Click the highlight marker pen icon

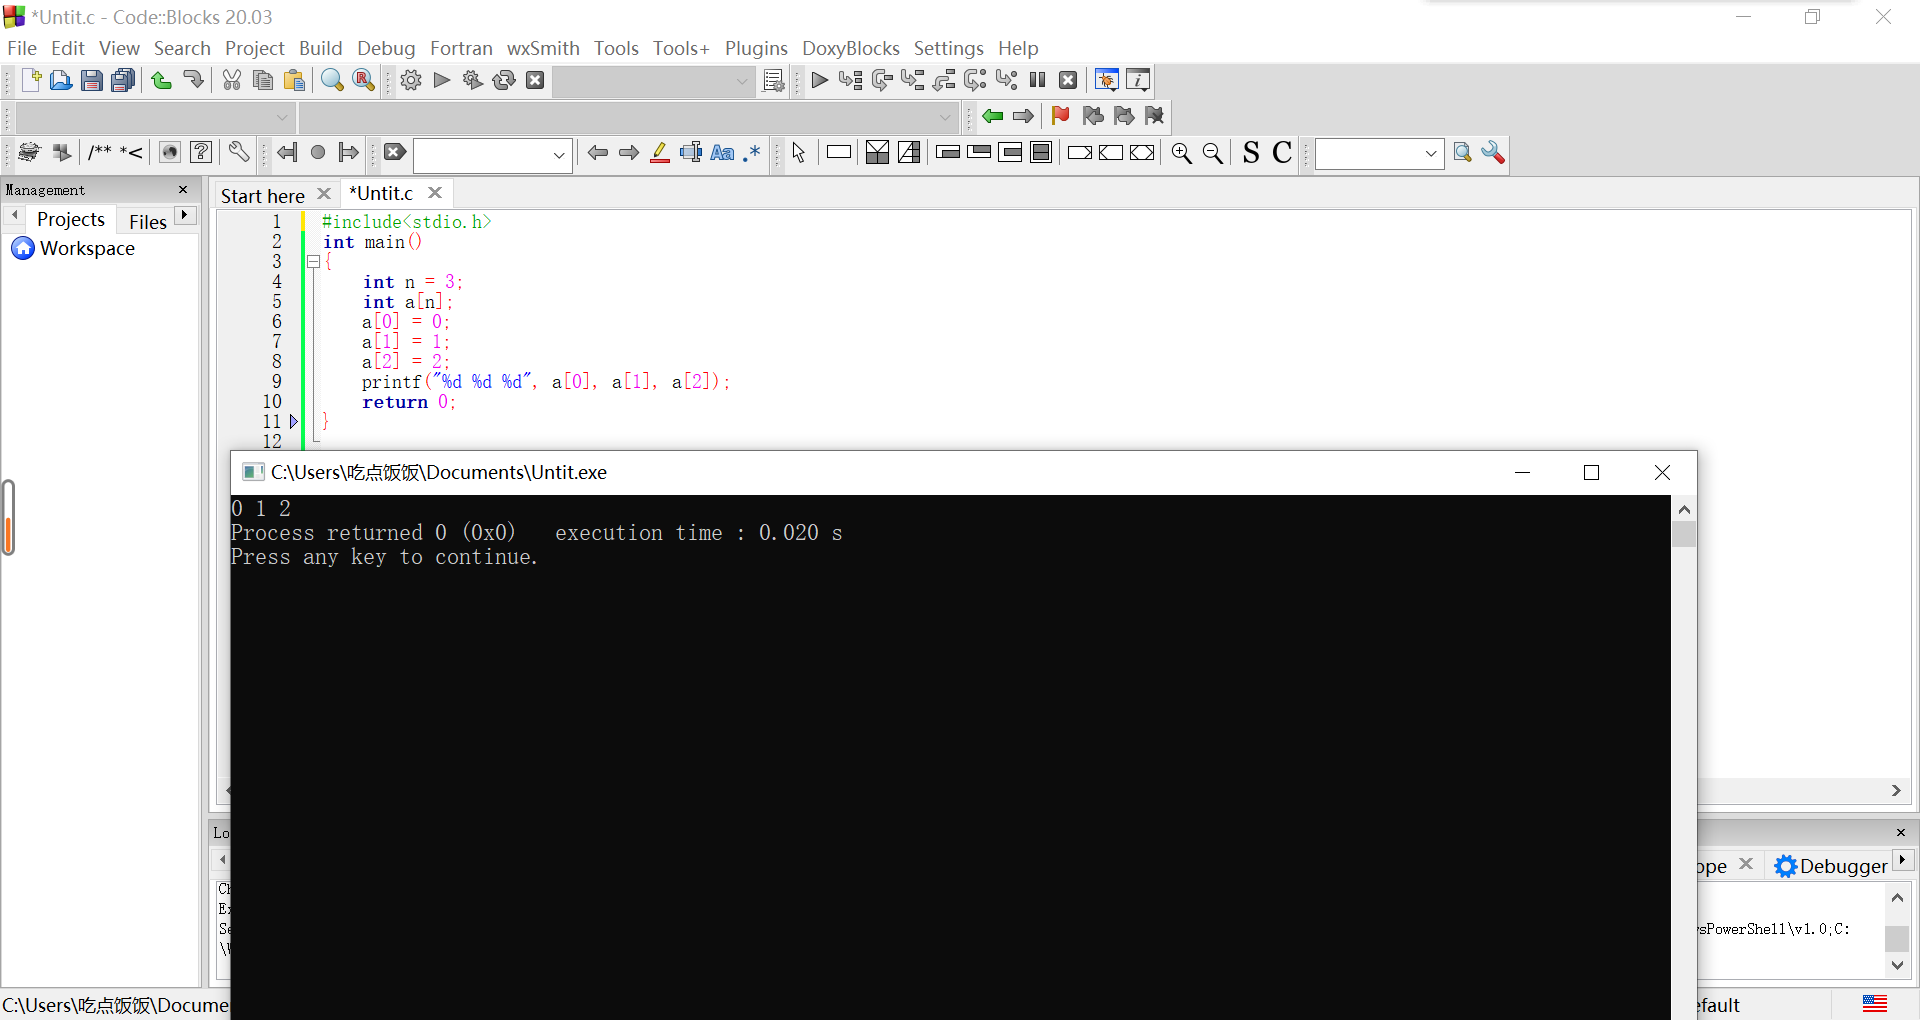coord(660,152)
